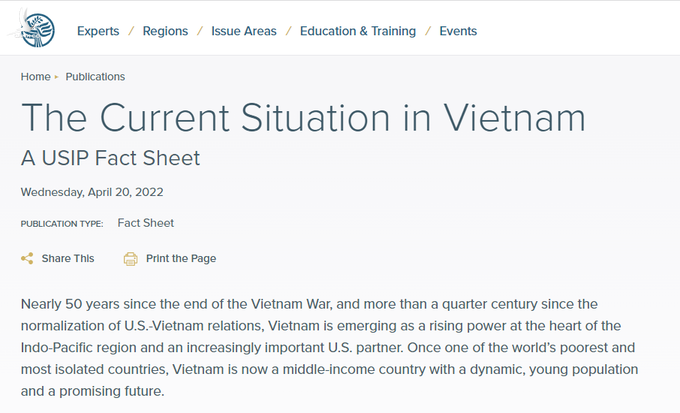Open the Regions menu
680x413 pixels.
pos(165,31)
